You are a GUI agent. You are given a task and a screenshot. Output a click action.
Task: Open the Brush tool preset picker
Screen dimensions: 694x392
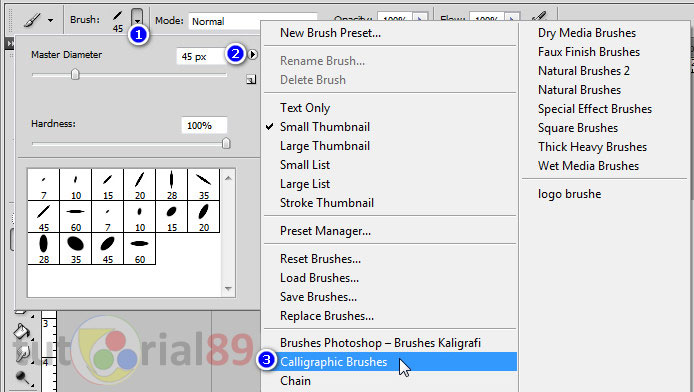tap(39, 20)
